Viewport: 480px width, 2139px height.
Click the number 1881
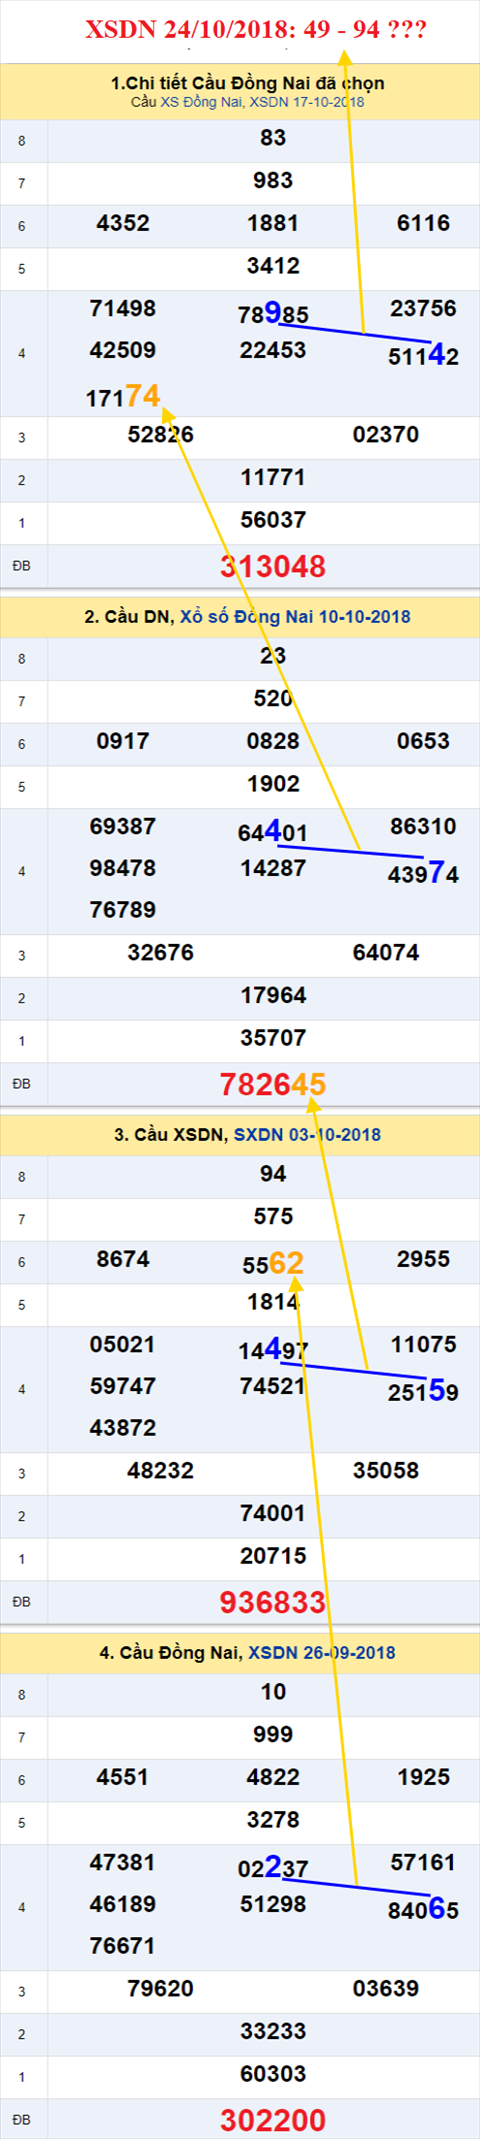click(273, 223)
